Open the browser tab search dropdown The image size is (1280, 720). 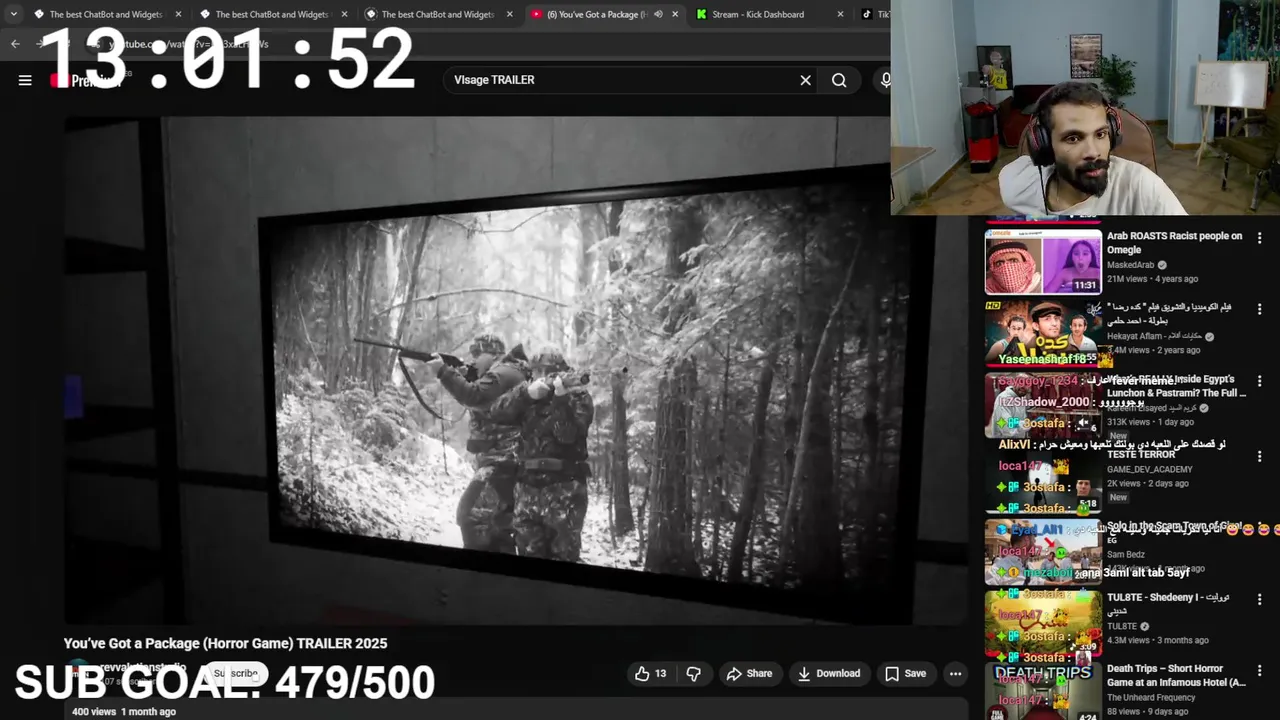(13, 14)
